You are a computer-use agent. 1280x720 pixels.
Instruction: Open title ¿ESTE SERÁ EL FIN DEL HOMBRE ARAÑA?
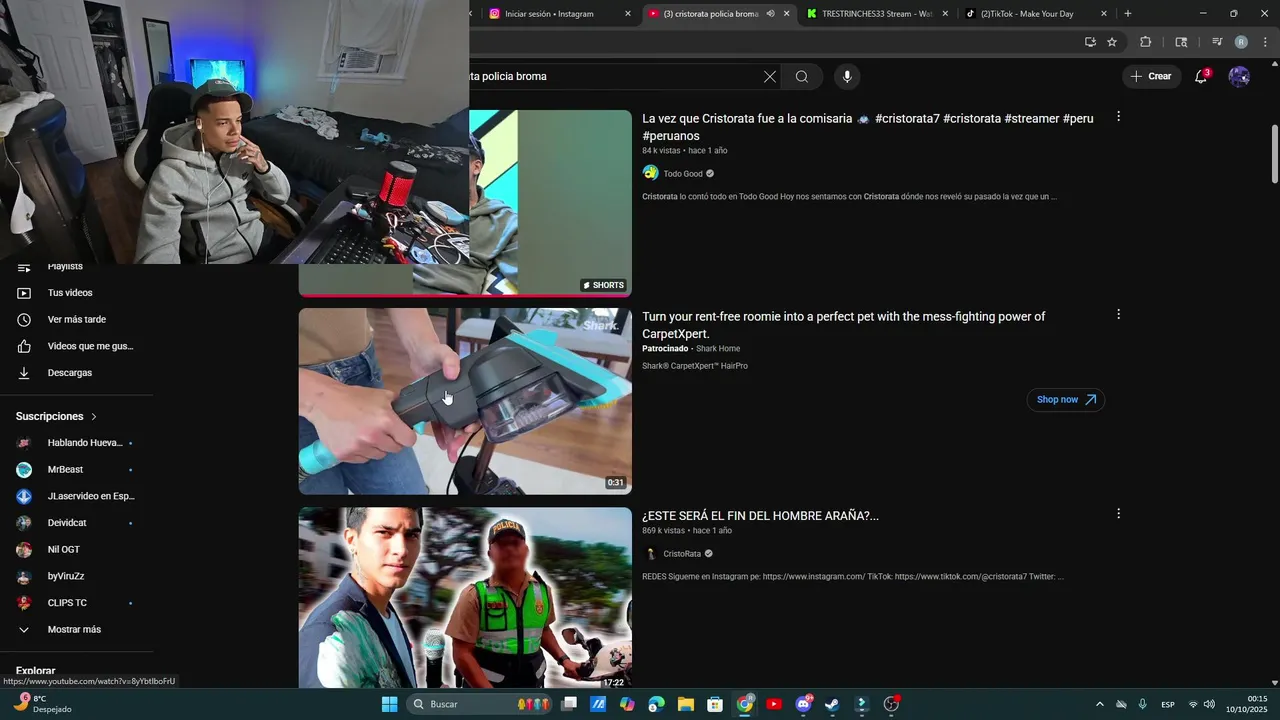[x=760, y=516]
